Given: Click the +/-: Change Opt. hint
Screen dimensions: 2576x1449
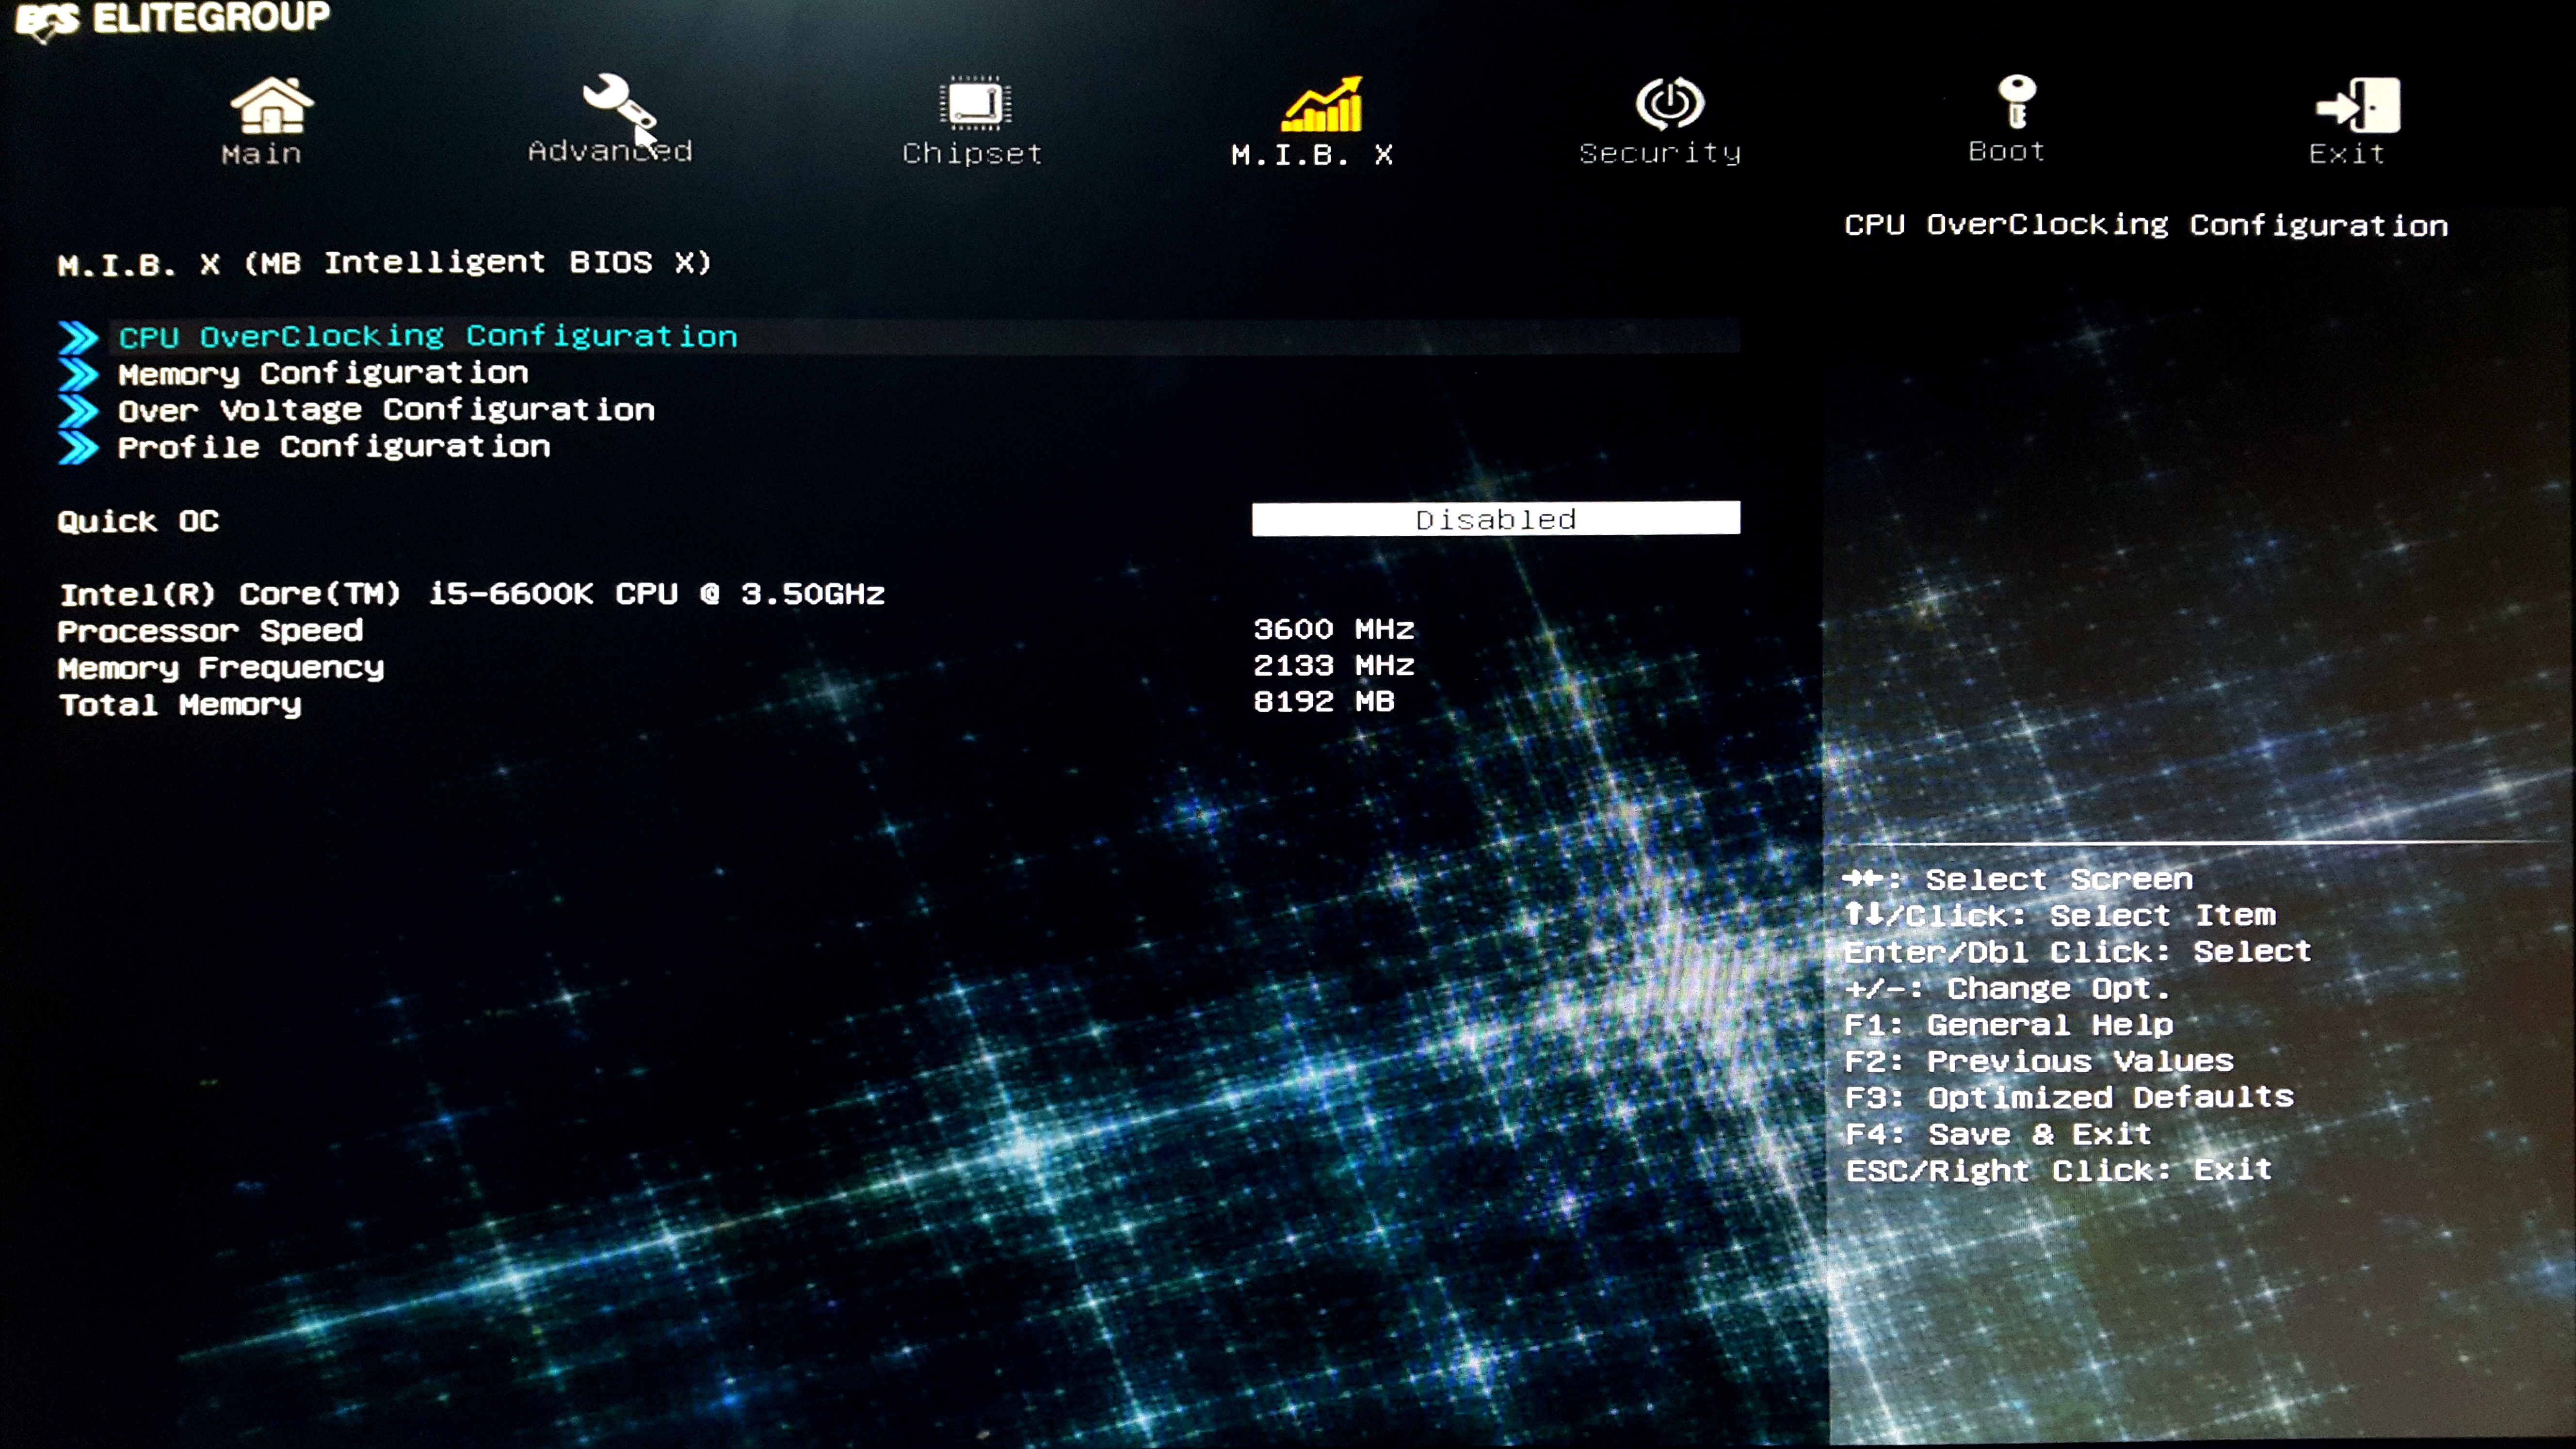Looking at the screenshot, I should tap(2007, 989).
